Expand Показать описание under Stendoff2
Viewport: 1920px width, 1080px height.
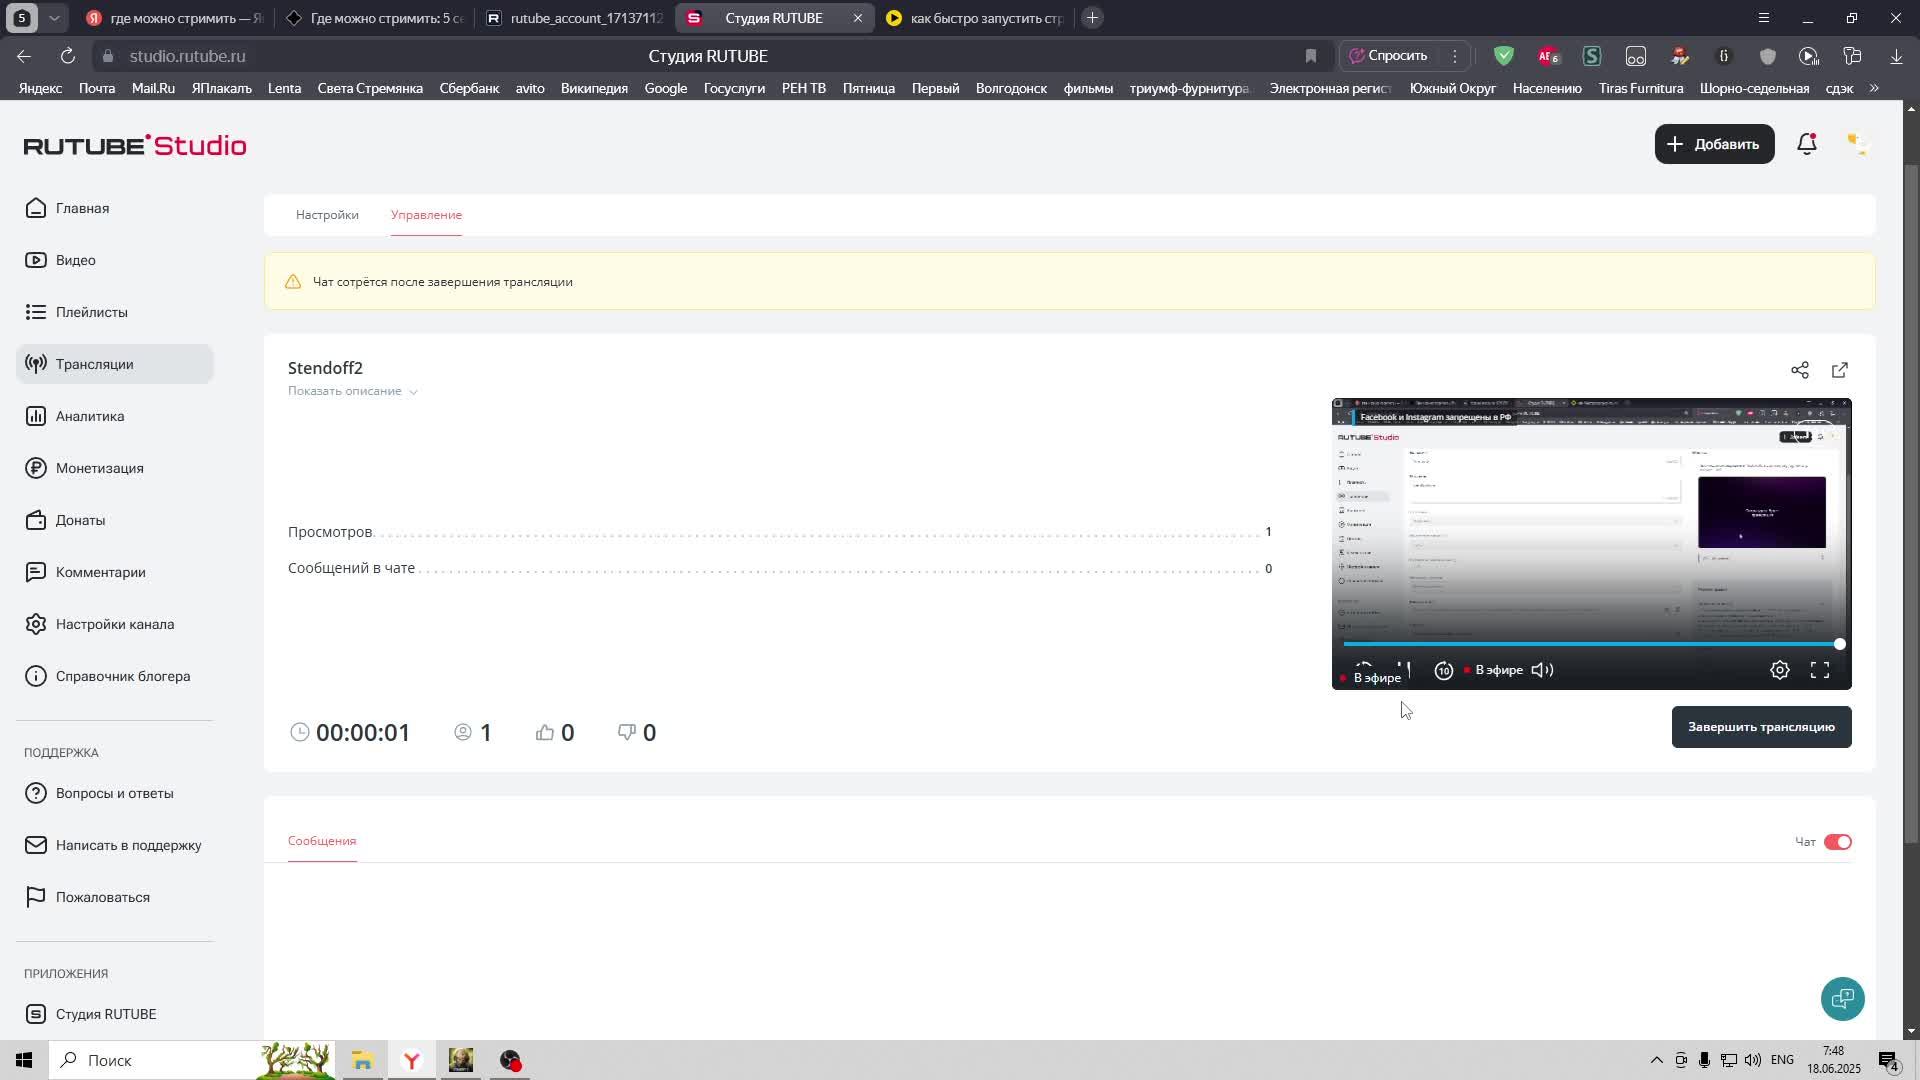tap(352, 391)
